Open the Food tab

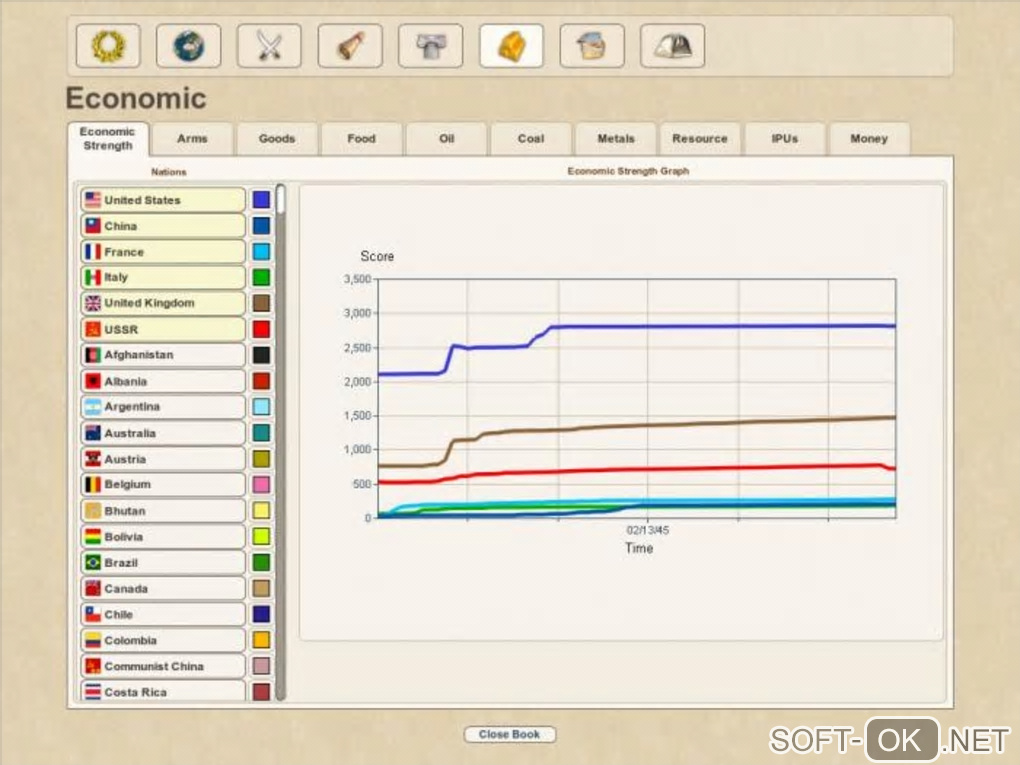coord(362,139)
